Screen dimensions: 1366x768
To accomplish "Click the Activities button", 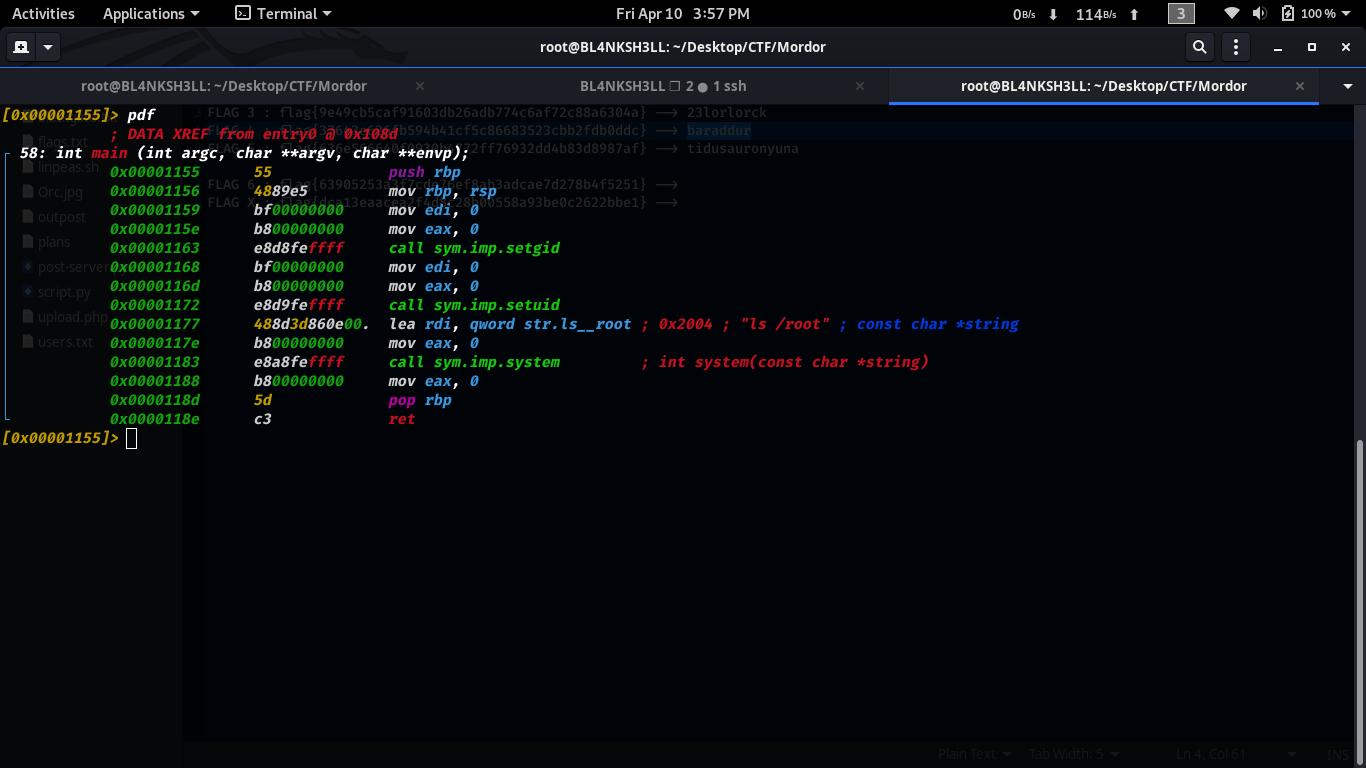I will coord(43,14).
